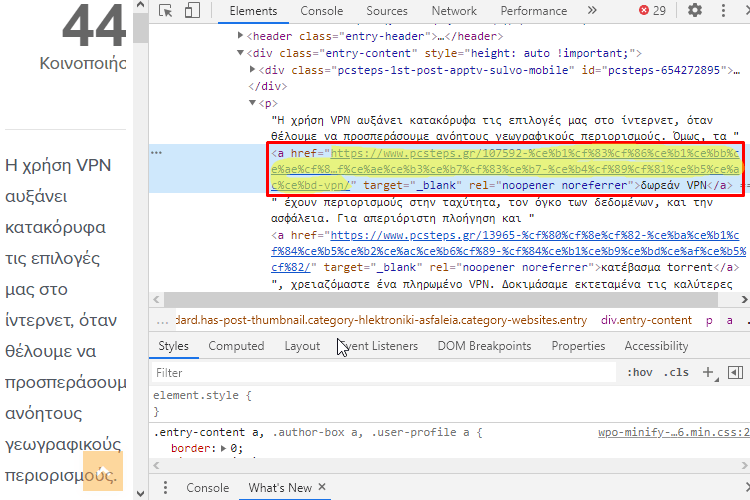Click the .entry-content a selector text
Viewport: 750px width, 500px height.
(x=209, y=433)
